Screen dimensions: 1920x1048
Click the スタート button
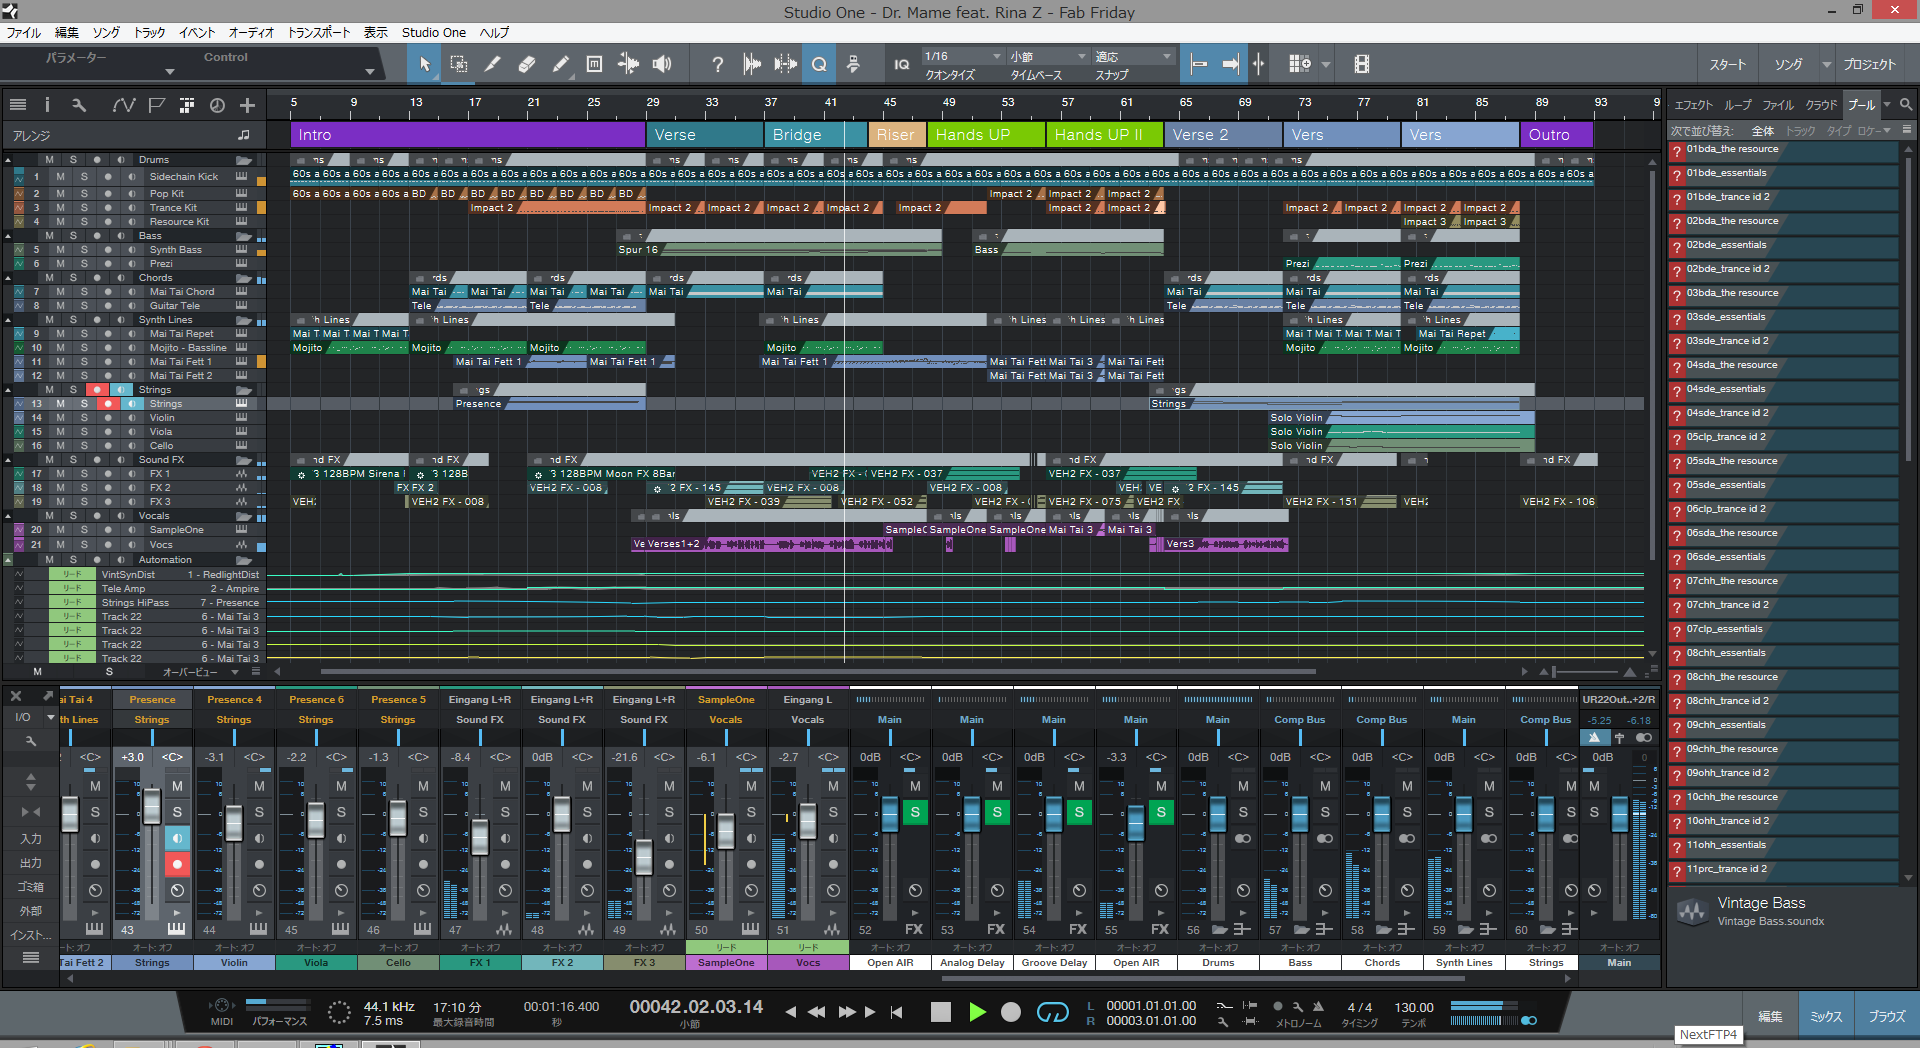(x=1727, y=64)
